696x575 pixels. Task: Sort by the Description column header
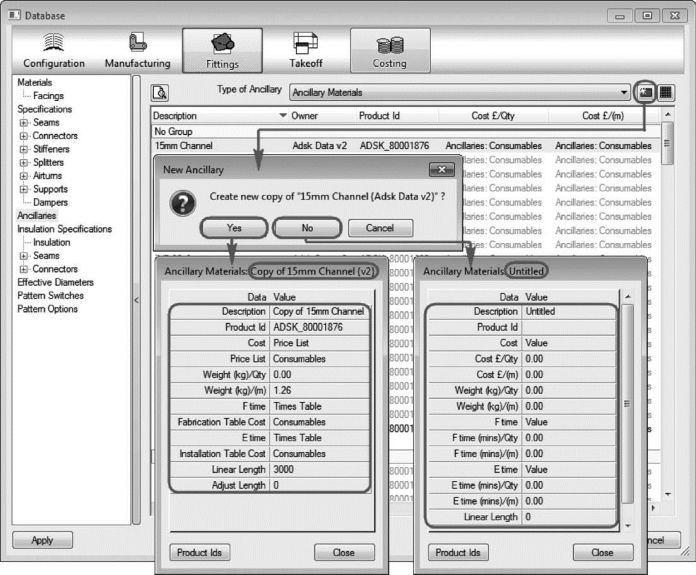click(x=220, y=116)
